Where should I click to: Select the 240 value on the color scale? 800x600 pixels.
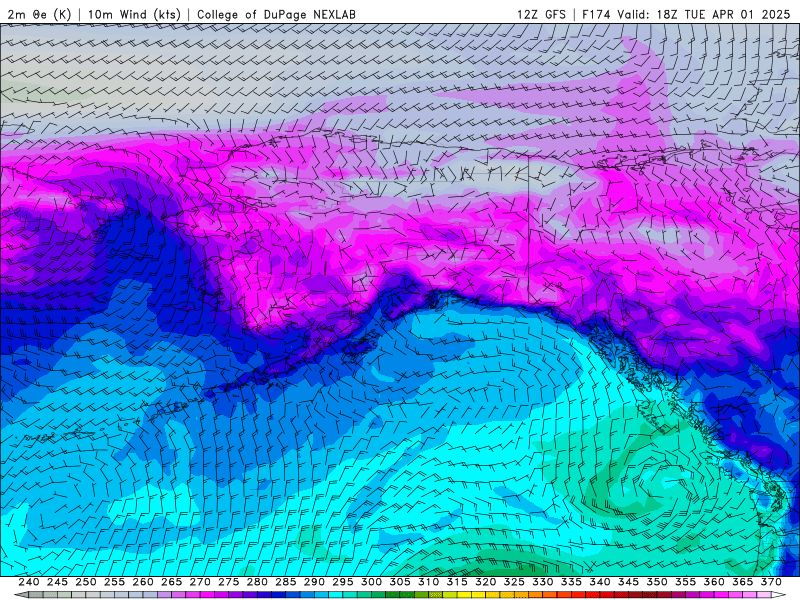pyautogui.click(x=29, y=582)
